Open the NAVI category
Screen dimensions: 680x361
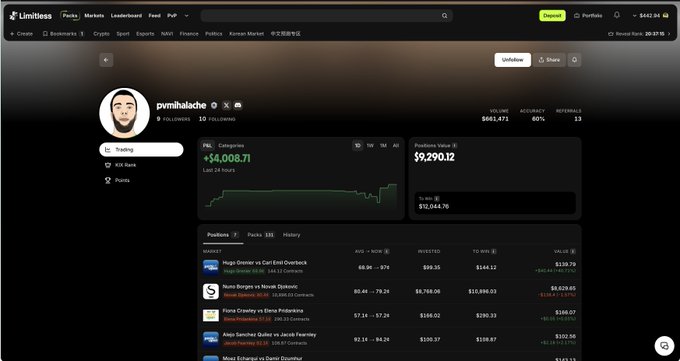(x=167, y=34)
